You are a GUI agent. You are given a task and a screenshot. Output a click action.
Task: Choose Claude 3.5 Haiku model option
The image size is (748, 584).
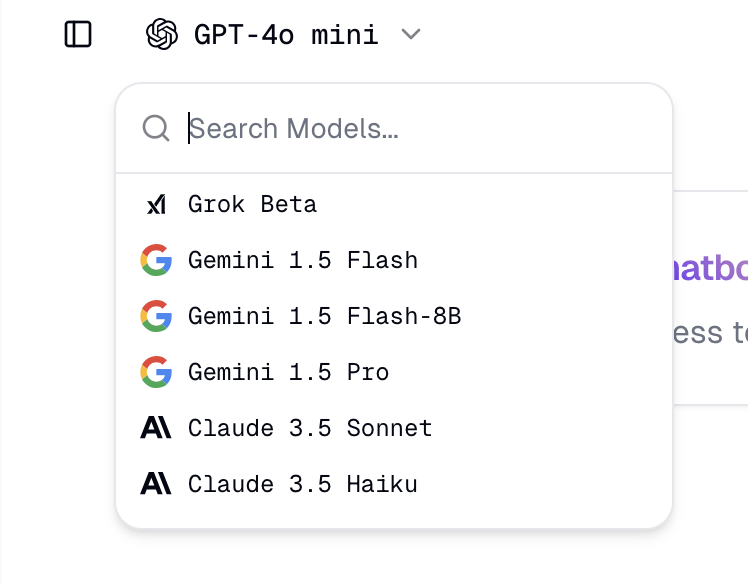(303, 485)
